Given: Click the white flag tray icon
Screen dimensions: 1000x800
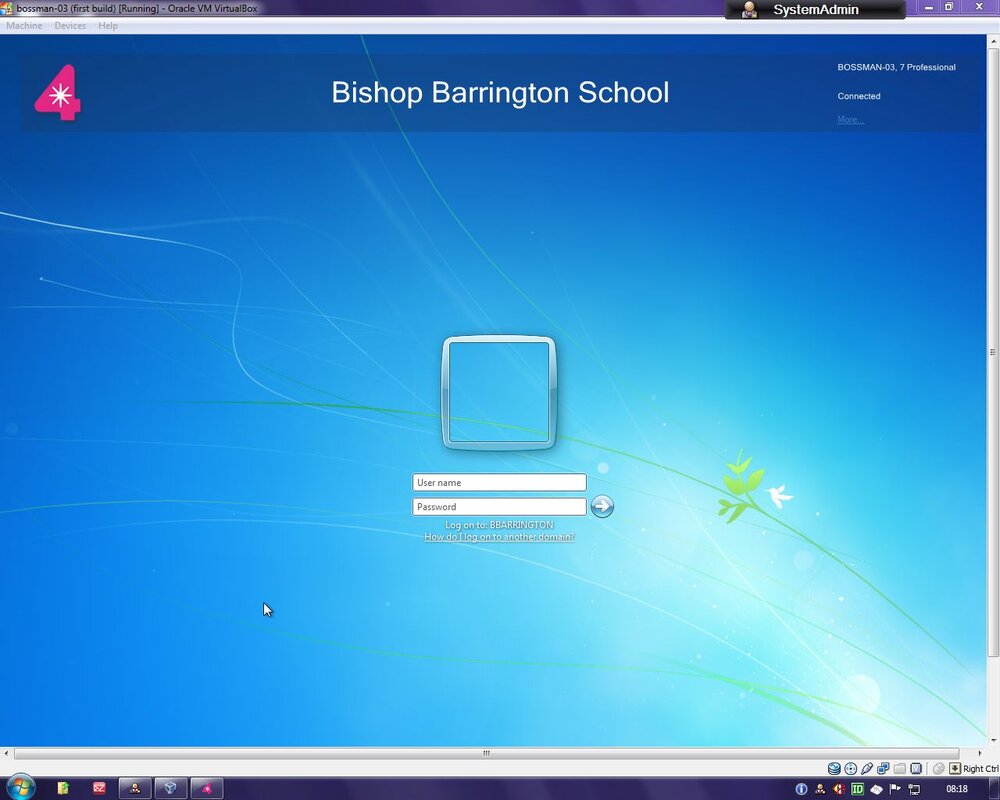Looking at the screenshot, I should pyautogui.click(x=893, y=789).
